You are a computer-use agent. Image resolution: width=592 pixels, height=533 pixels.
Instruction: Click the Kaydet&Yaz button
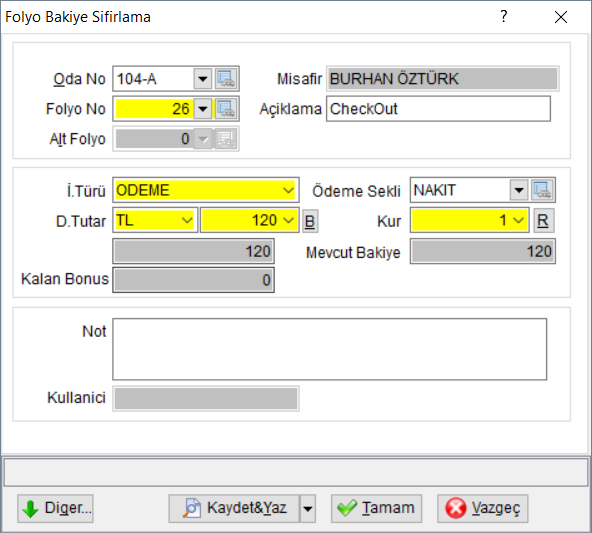[234, 508]
